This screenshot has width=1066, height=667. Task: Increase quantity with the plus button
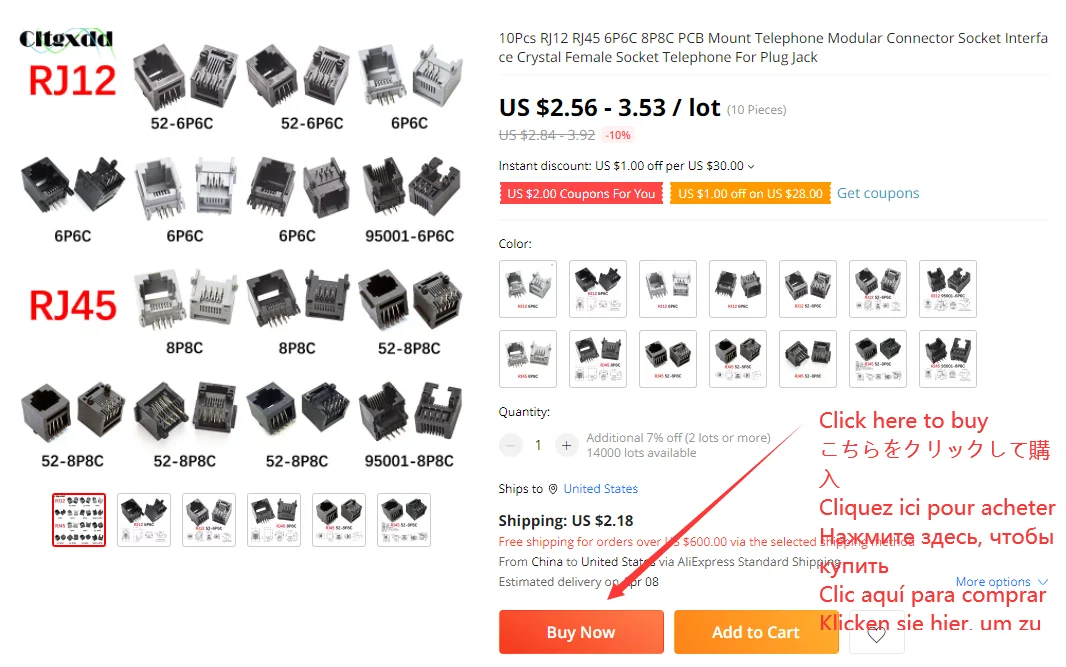click(566, 445)
